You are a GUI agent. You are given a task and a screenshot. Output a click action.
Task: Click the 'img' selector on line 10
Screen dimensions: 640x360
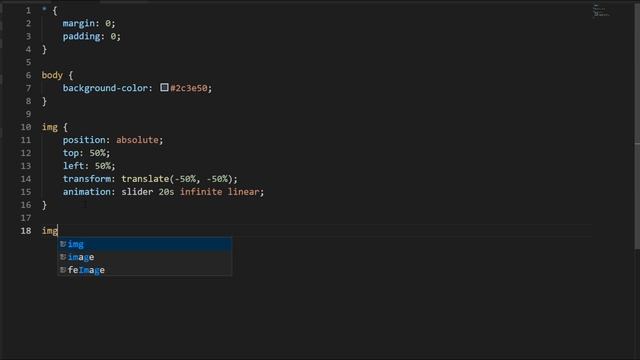click(x=50, y=127)
